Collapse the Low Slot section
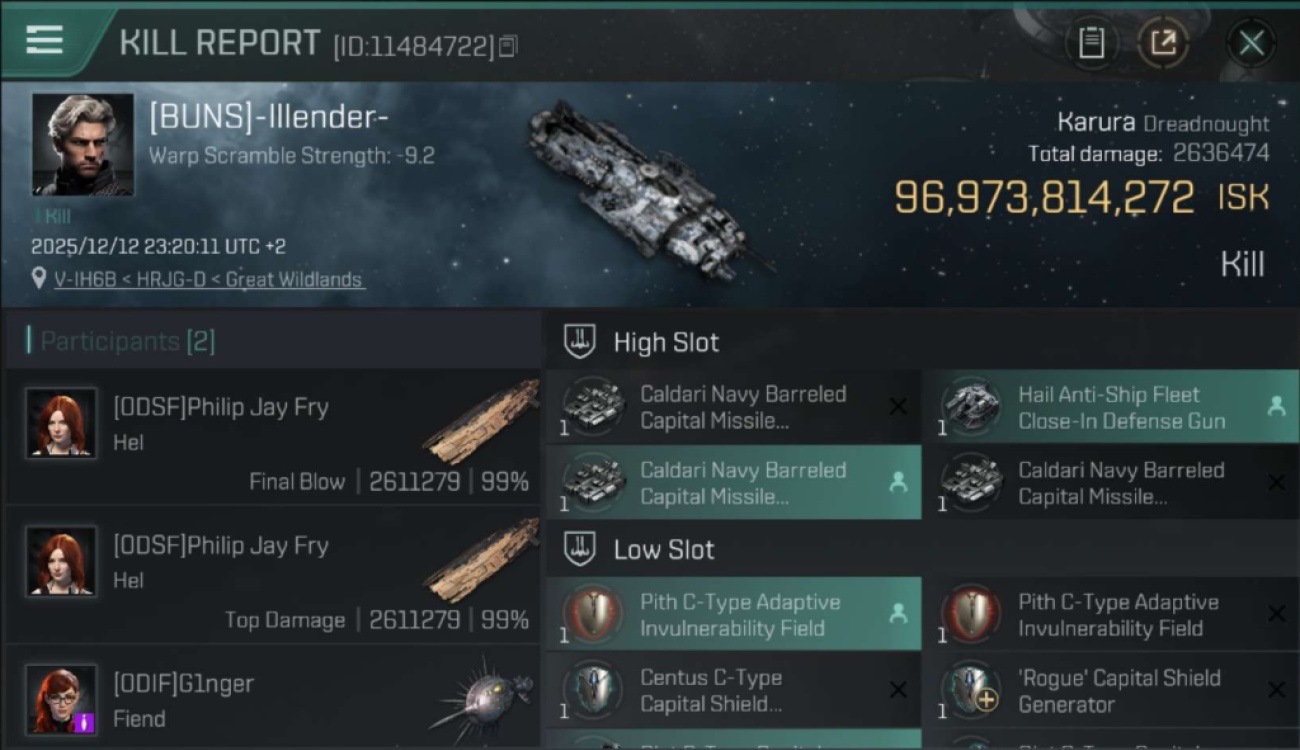The image size is (1300, 750). pyautogui.click(x=580, y=549)
